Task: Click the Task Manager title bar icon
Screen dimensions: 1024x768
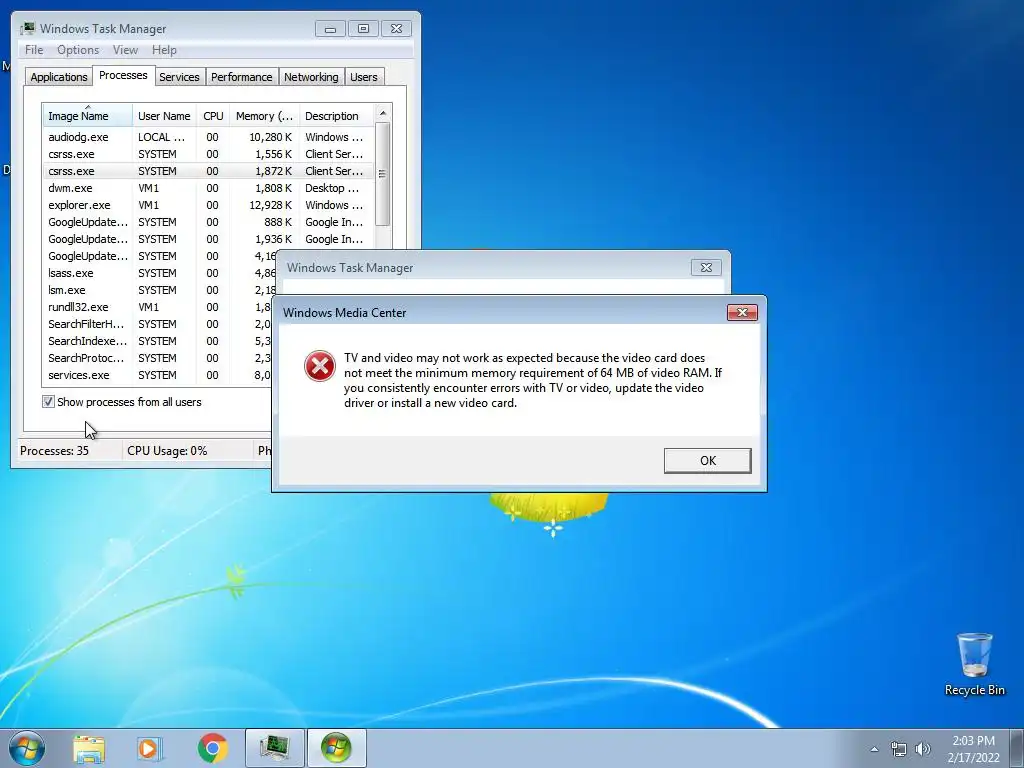Action: 27,28
